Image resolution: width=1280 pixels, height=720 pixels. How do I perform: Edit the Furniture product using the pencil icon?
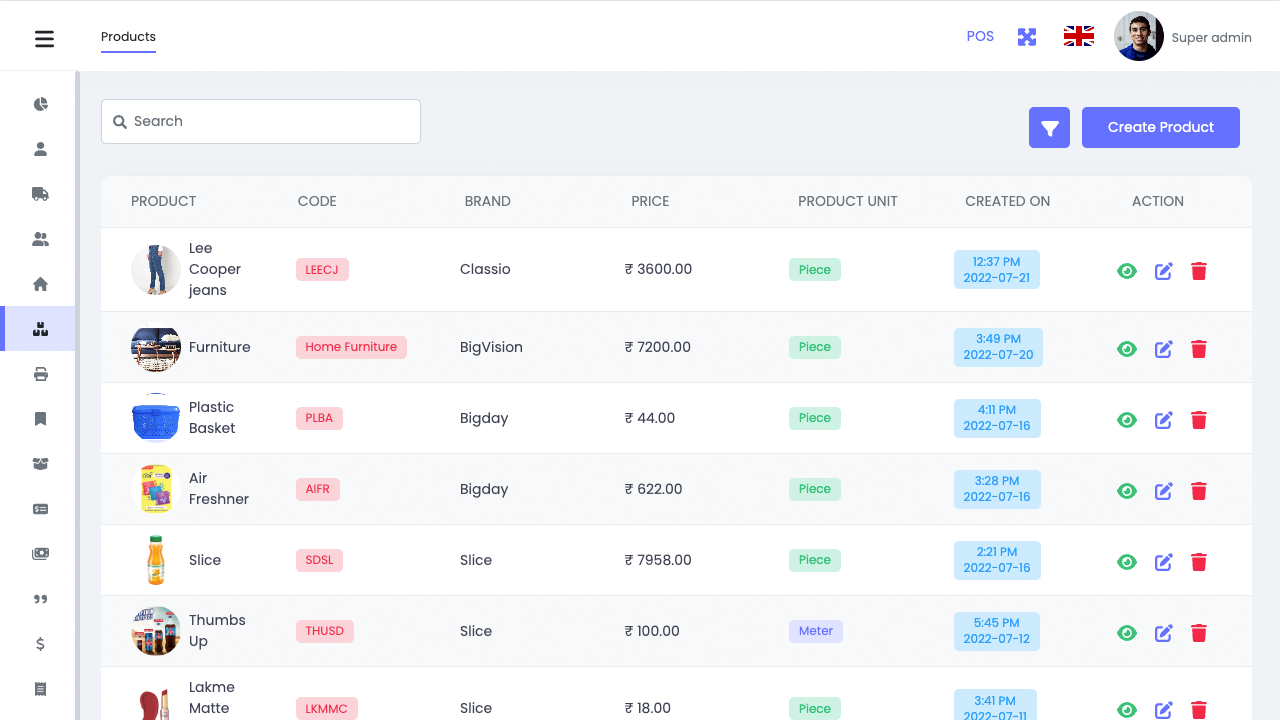(x=1163, y=348)
